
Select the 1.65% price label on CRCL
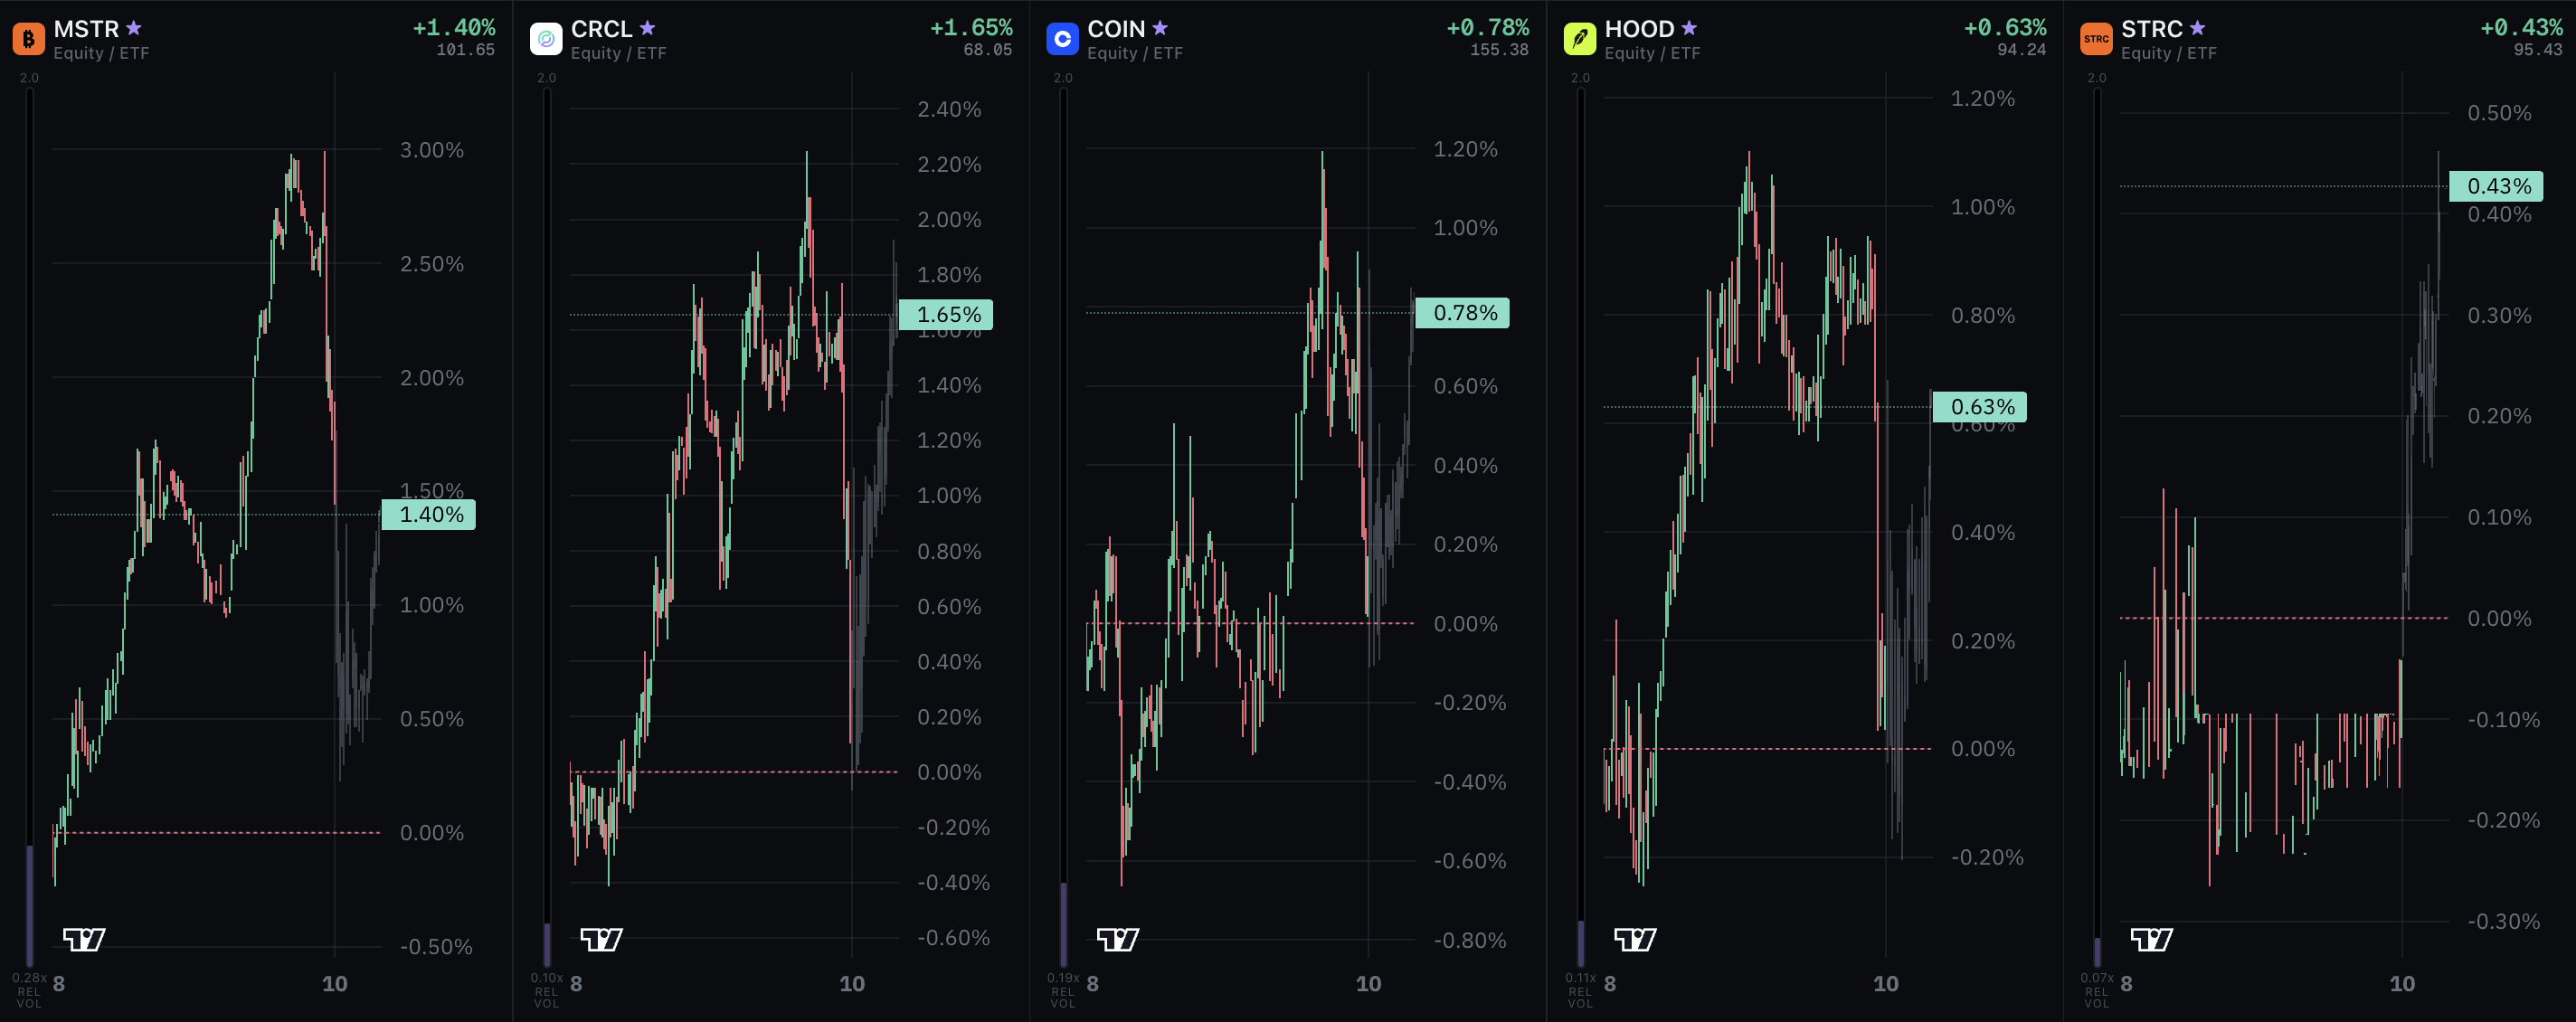click(x=946, y=315)
